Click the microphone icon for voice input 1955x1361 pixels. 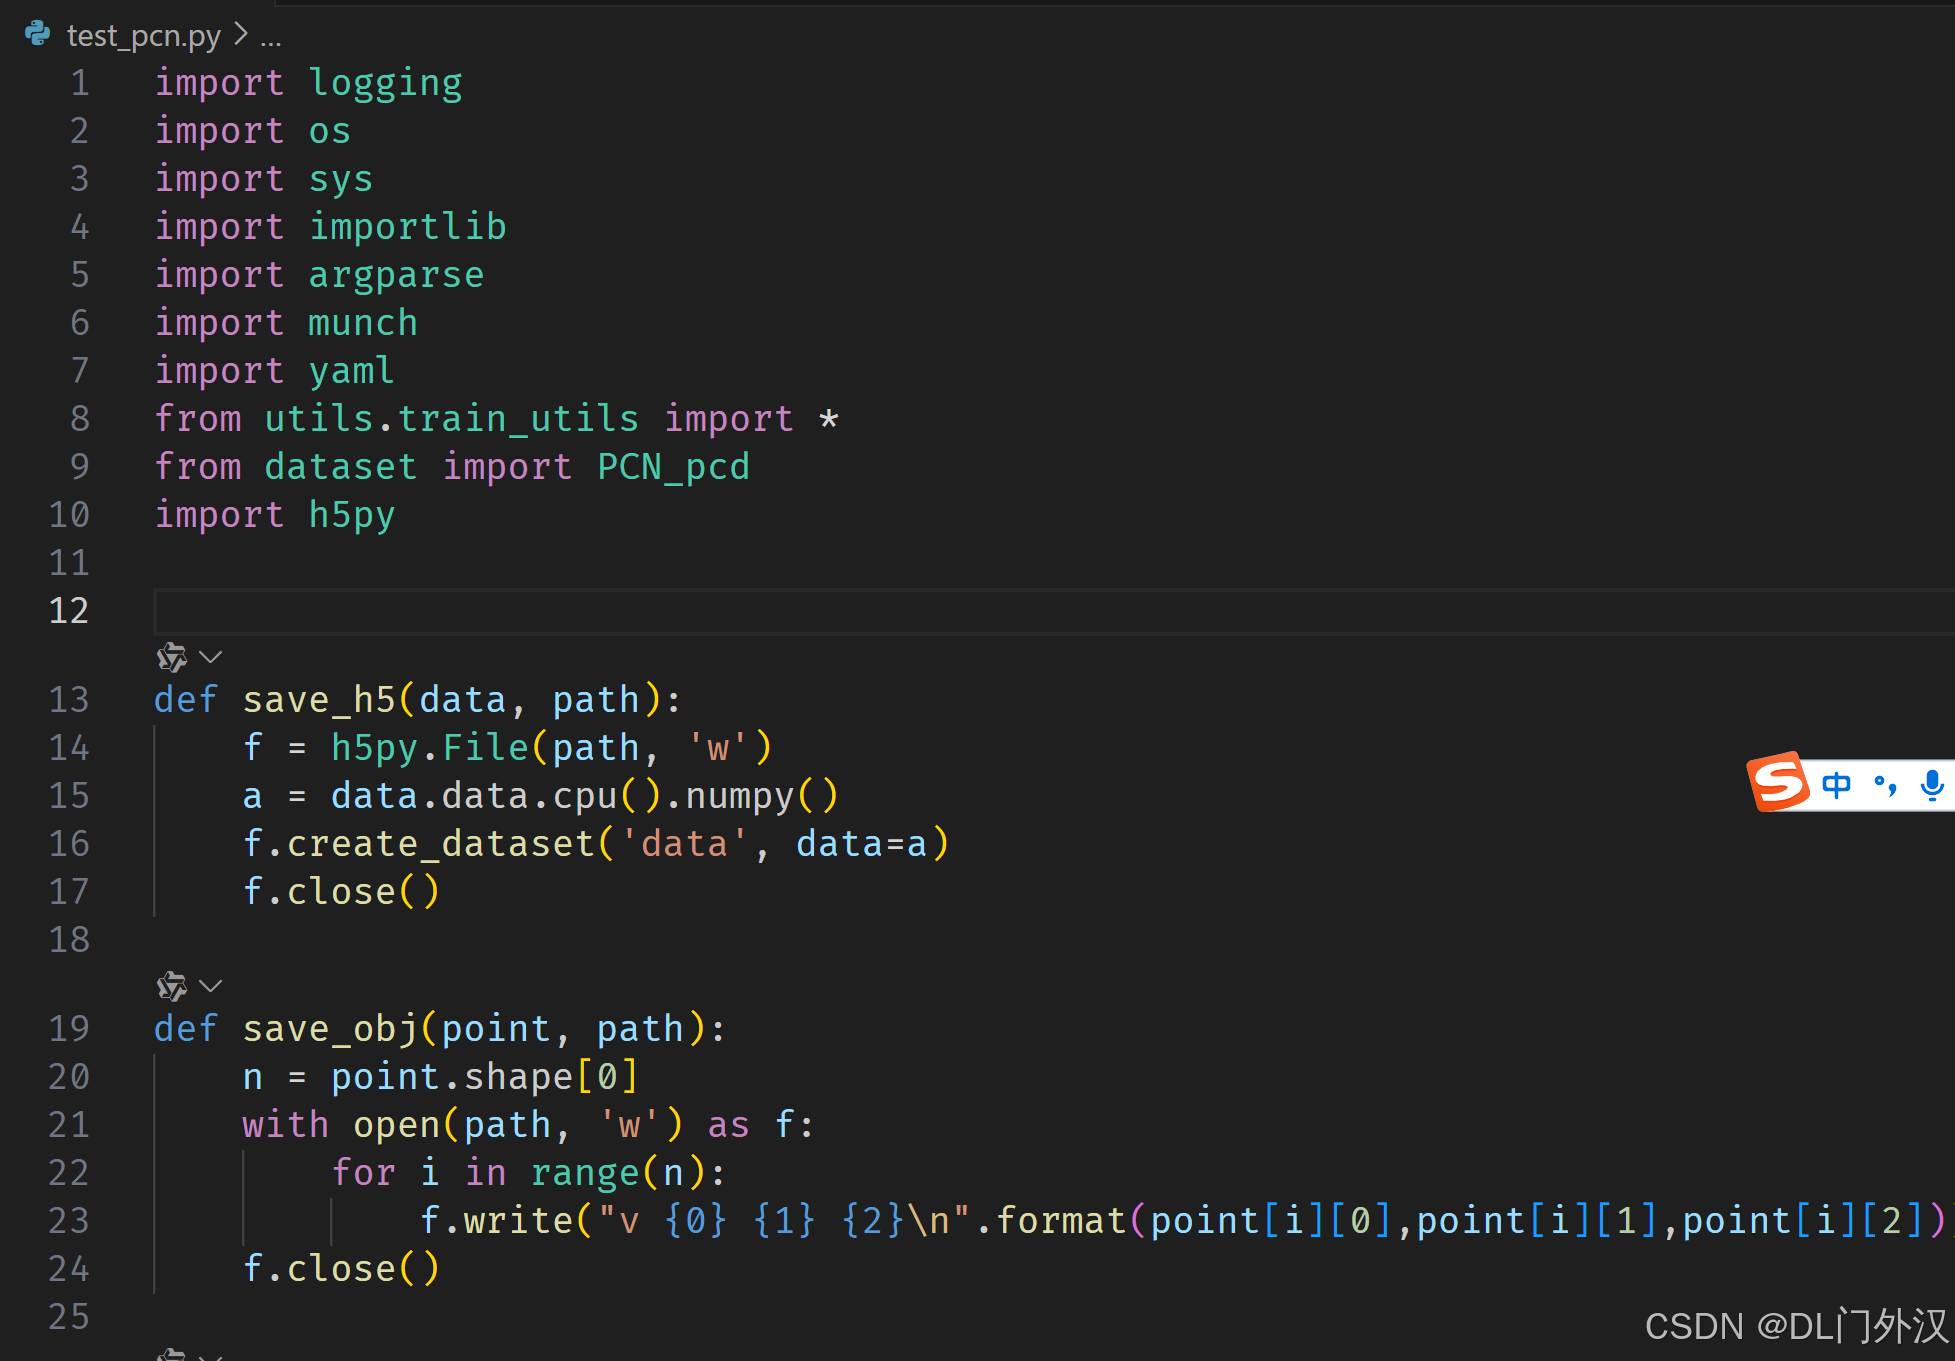[x=1932, y=785]
